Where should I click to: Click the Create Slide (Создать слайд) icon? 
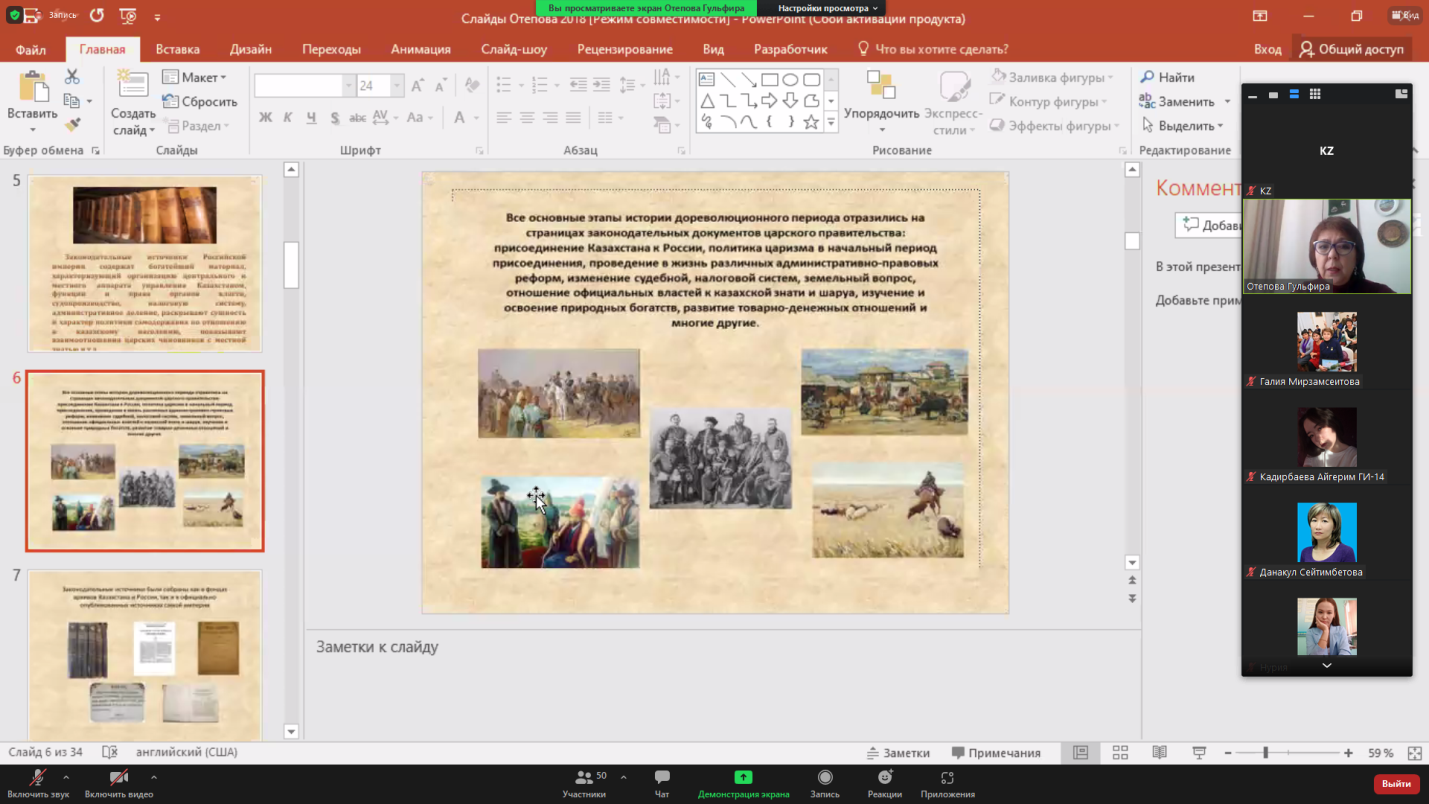pyautogui.click(x=132, y=86)
